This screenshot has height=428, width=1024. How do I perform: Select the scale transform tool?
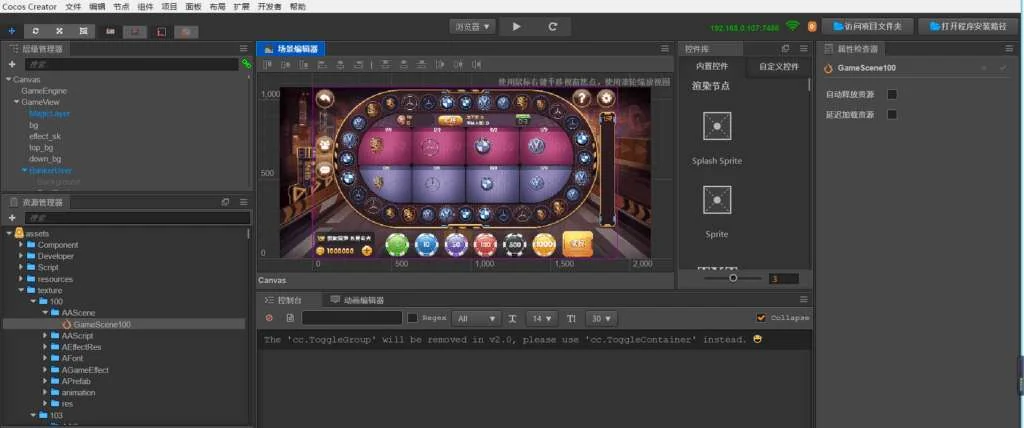click(59, 31)
